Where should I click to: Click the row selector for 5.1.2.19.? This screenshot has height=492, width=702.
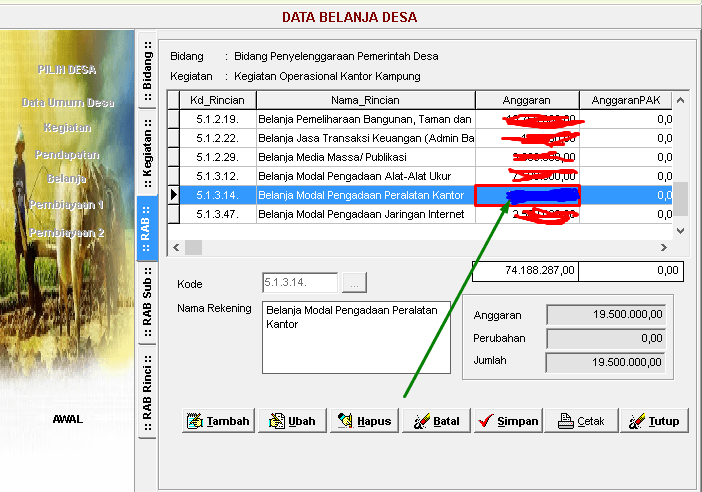tap(174, 120)
